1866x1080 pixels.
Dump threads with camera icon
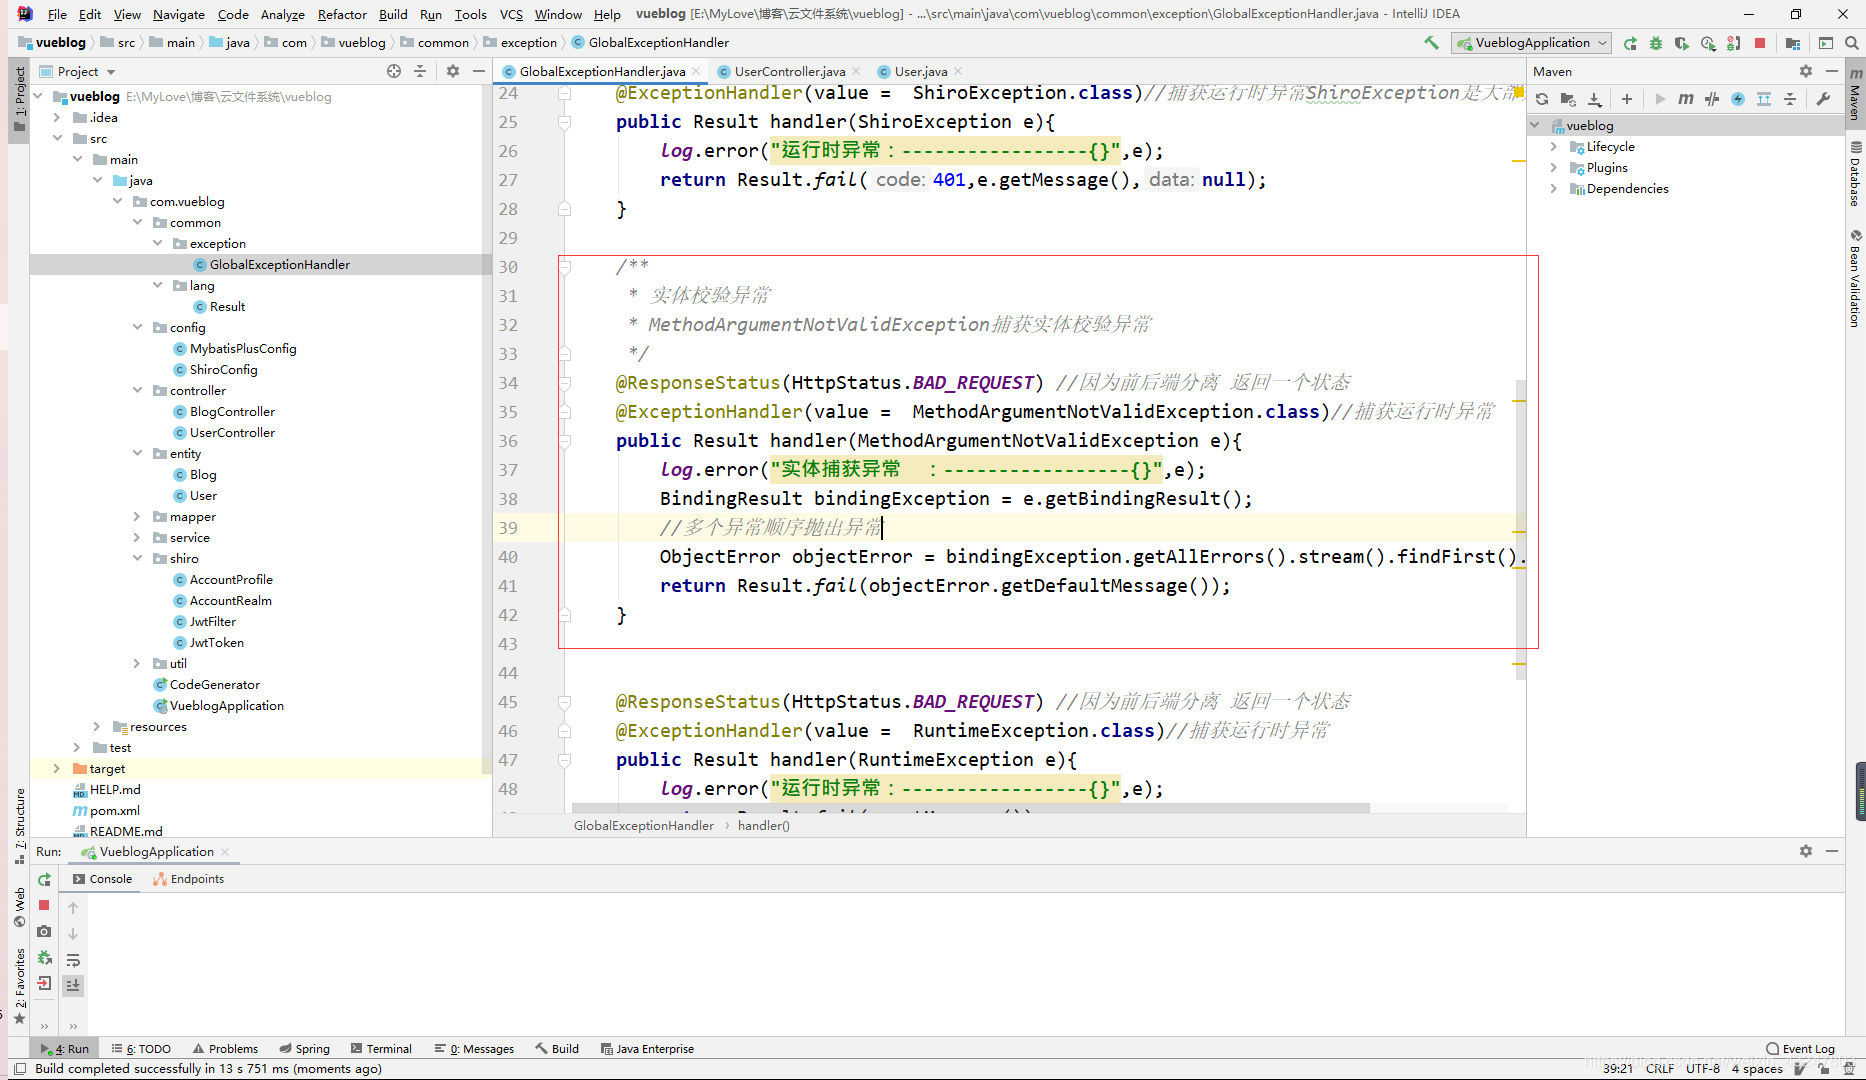click(x=44, y=931)
